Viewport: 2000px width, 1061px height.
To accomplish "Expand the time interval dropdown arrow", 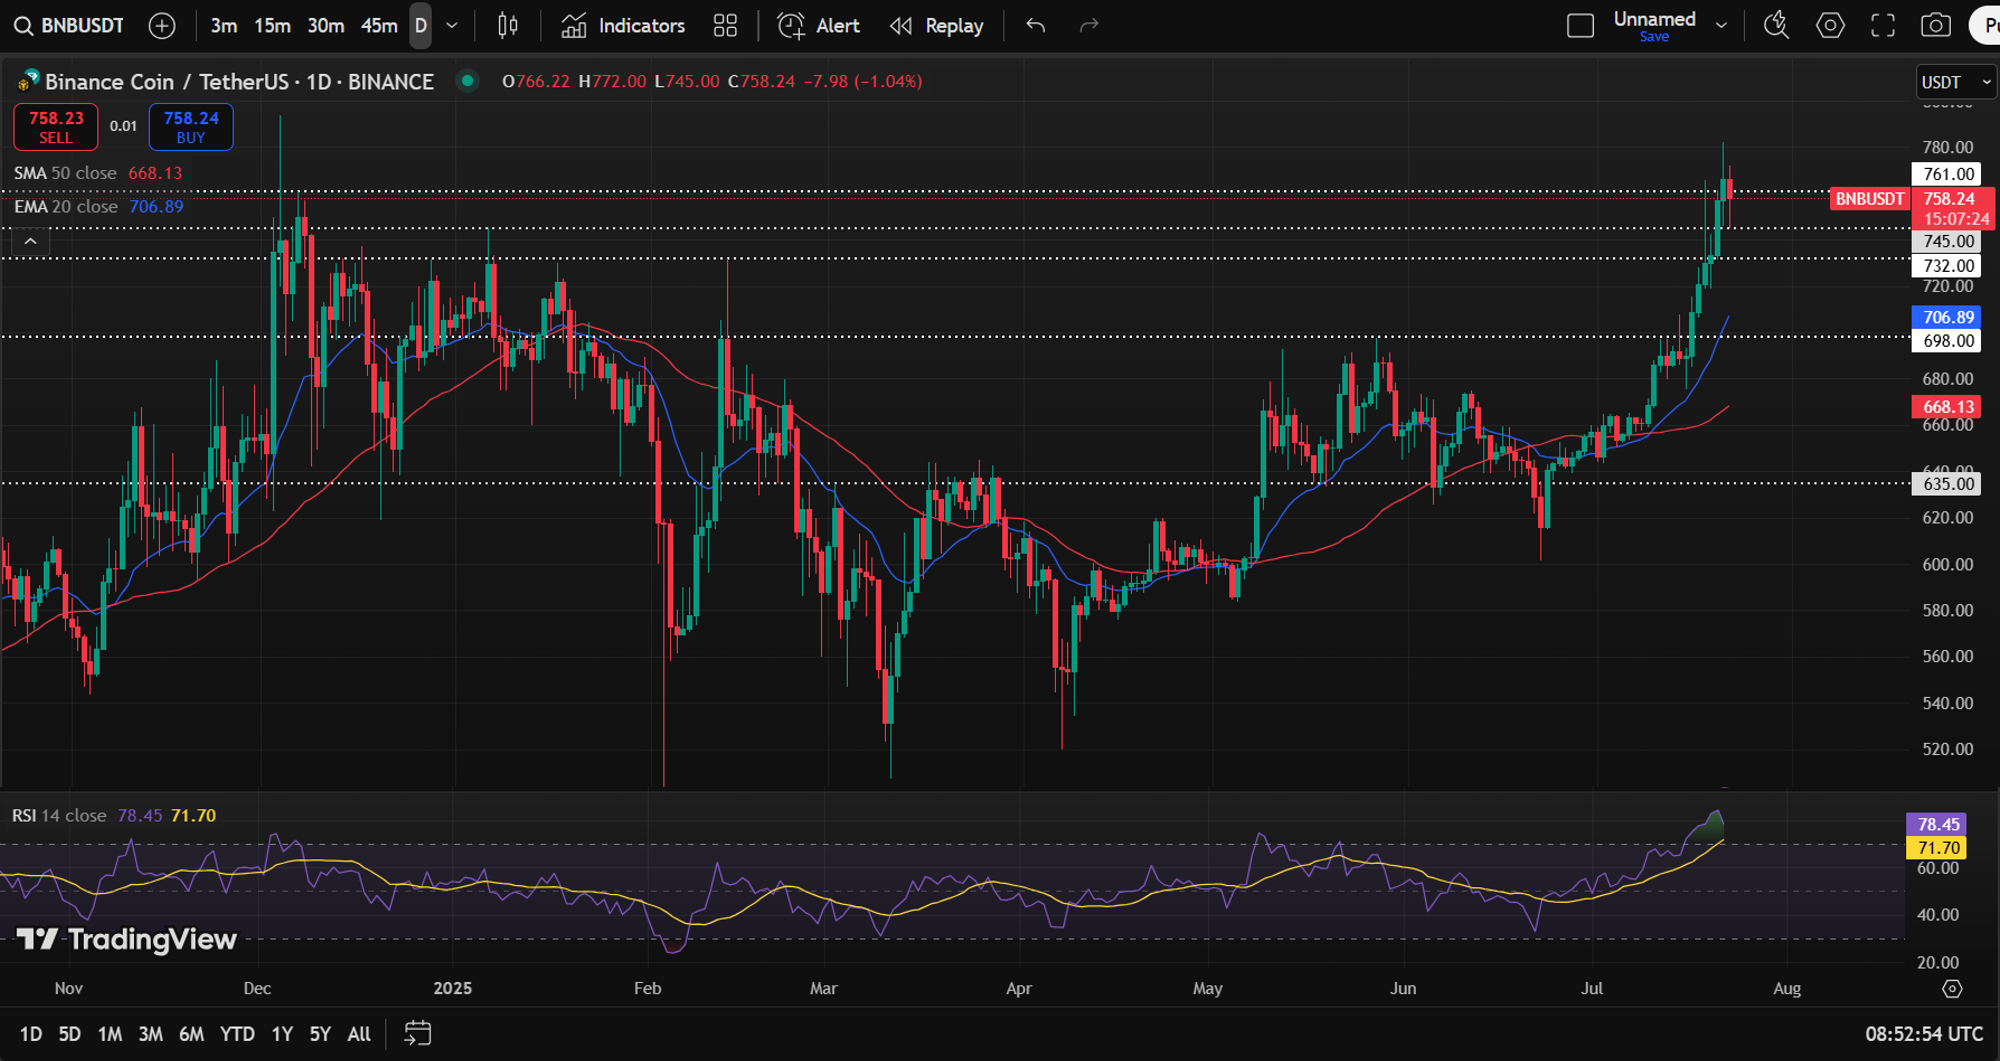I will (452, 26).
